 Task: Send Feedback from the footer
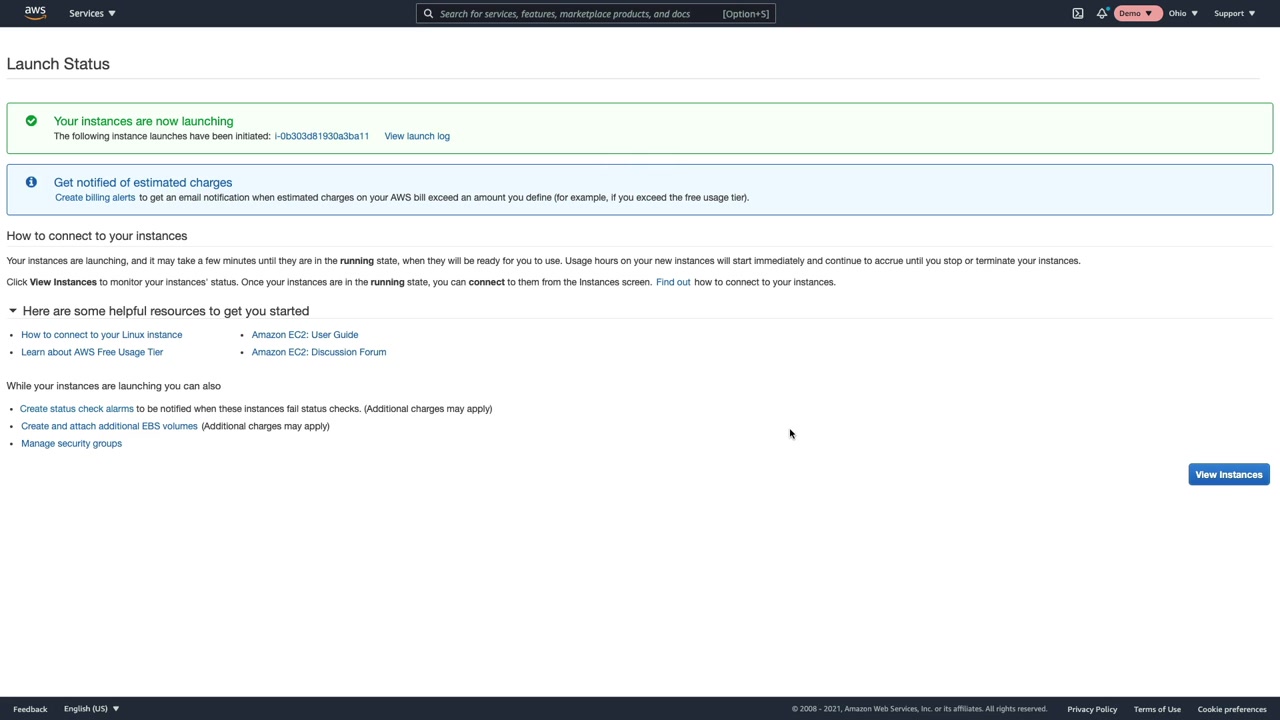pos(30,709)
